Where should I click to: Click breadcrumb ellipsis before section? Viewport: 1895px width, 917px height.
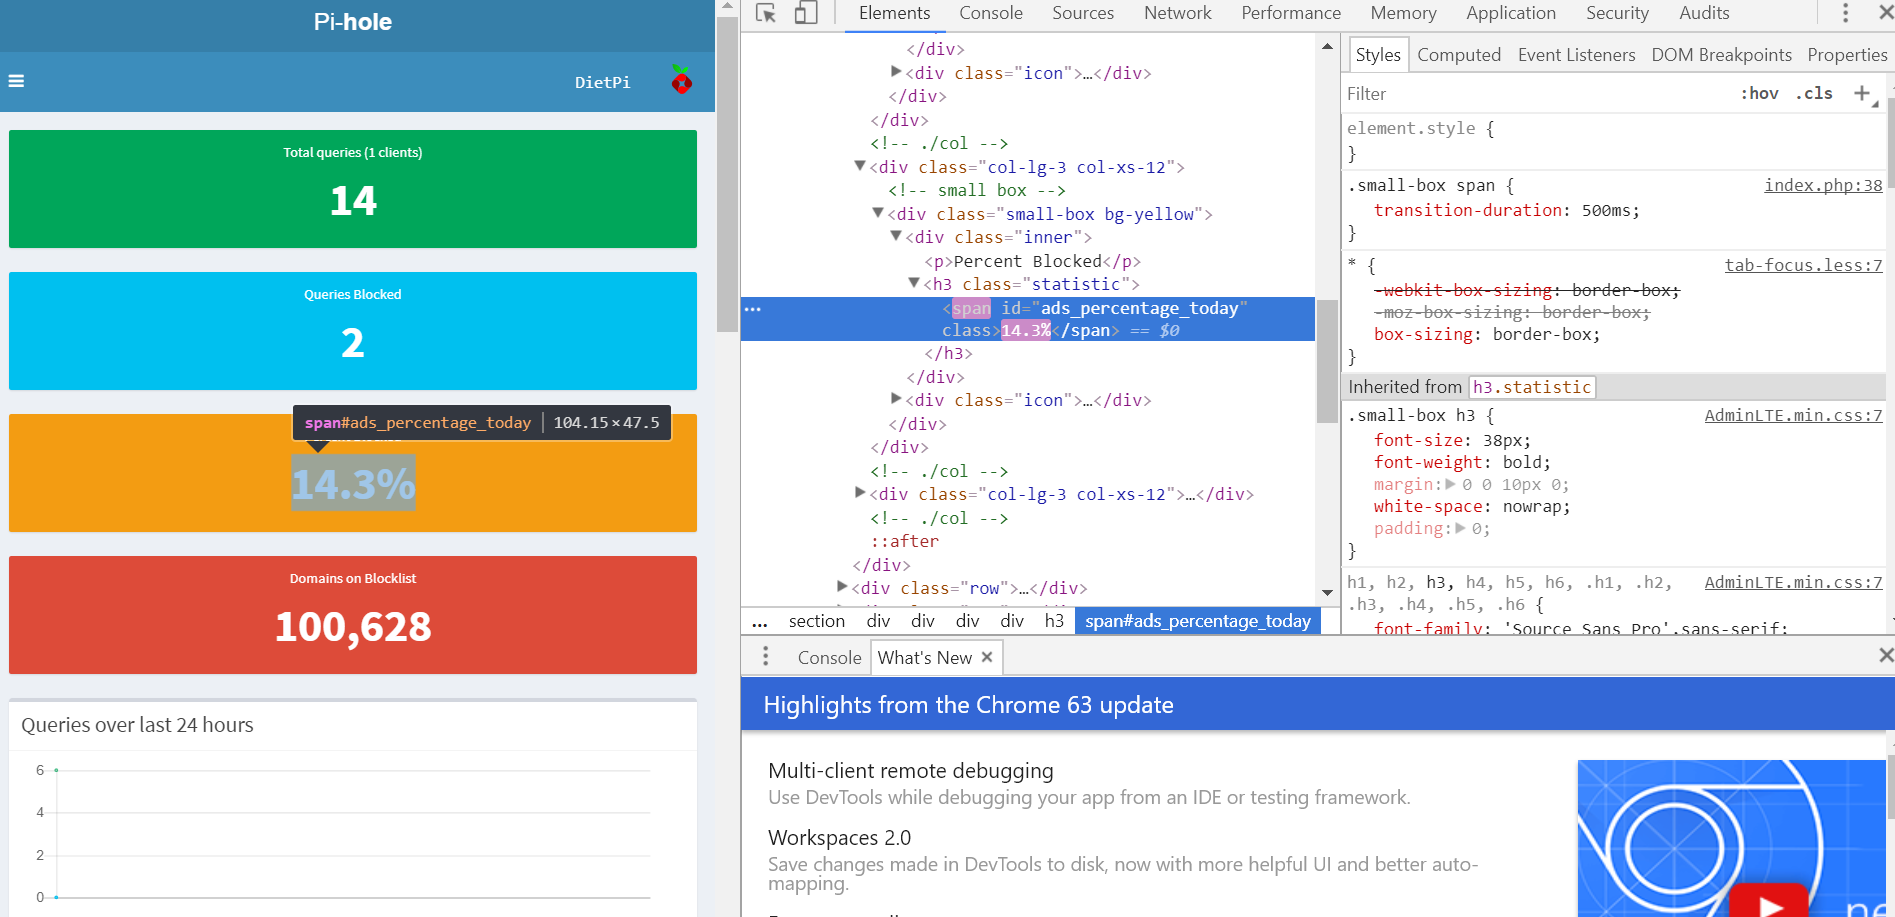(760, 622)
